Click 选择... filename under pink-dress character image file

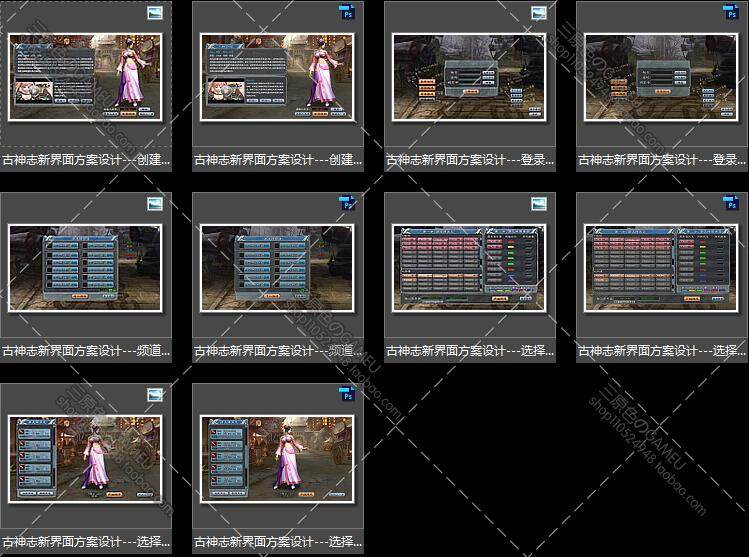pos(86,542)
